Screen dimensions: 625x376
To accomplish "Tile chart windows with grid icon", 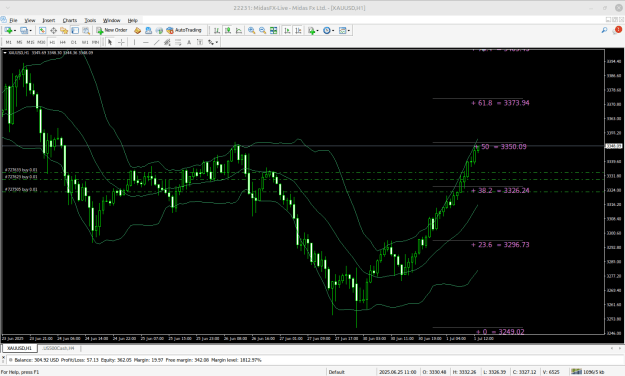I will (273, 30).
